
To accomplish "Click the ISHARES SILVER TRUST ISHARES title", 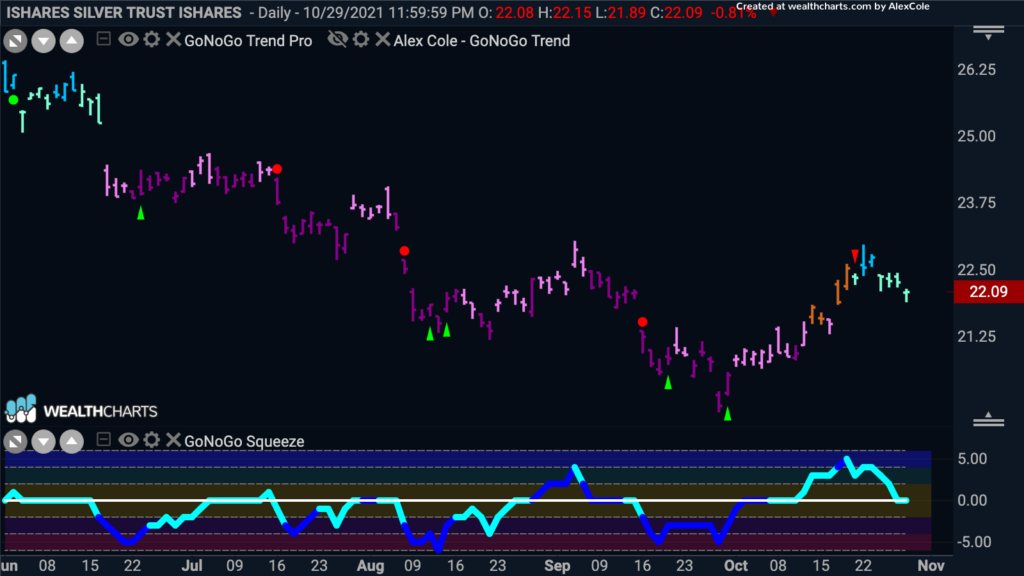I will (x=124, y=13).
